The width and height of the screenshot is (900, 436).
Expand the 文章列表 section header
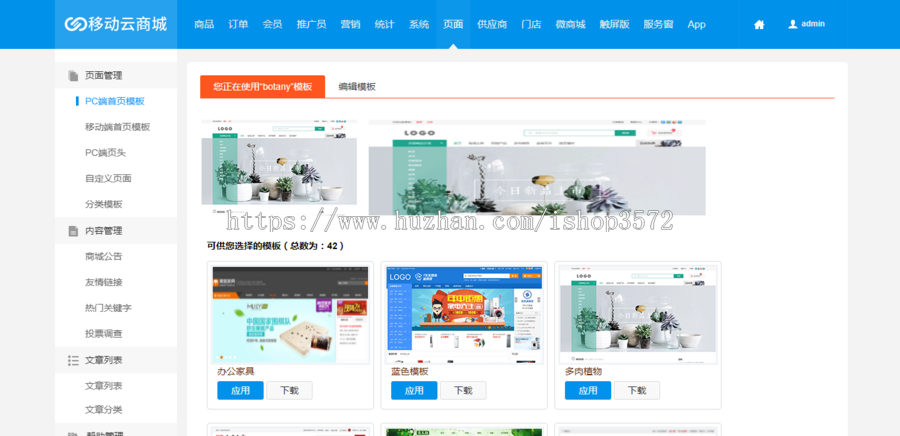[x=116, y=360]
